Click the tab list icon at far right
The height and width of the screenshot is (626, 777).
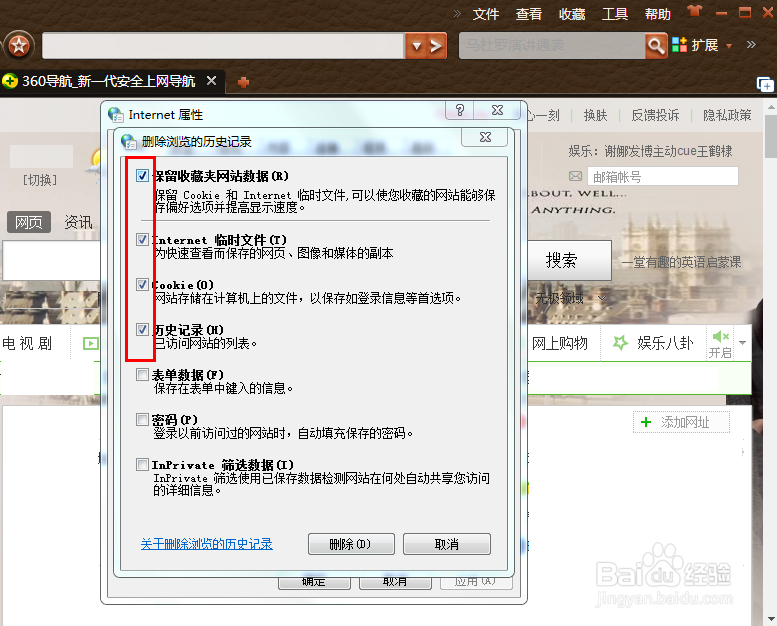point(765,84)
